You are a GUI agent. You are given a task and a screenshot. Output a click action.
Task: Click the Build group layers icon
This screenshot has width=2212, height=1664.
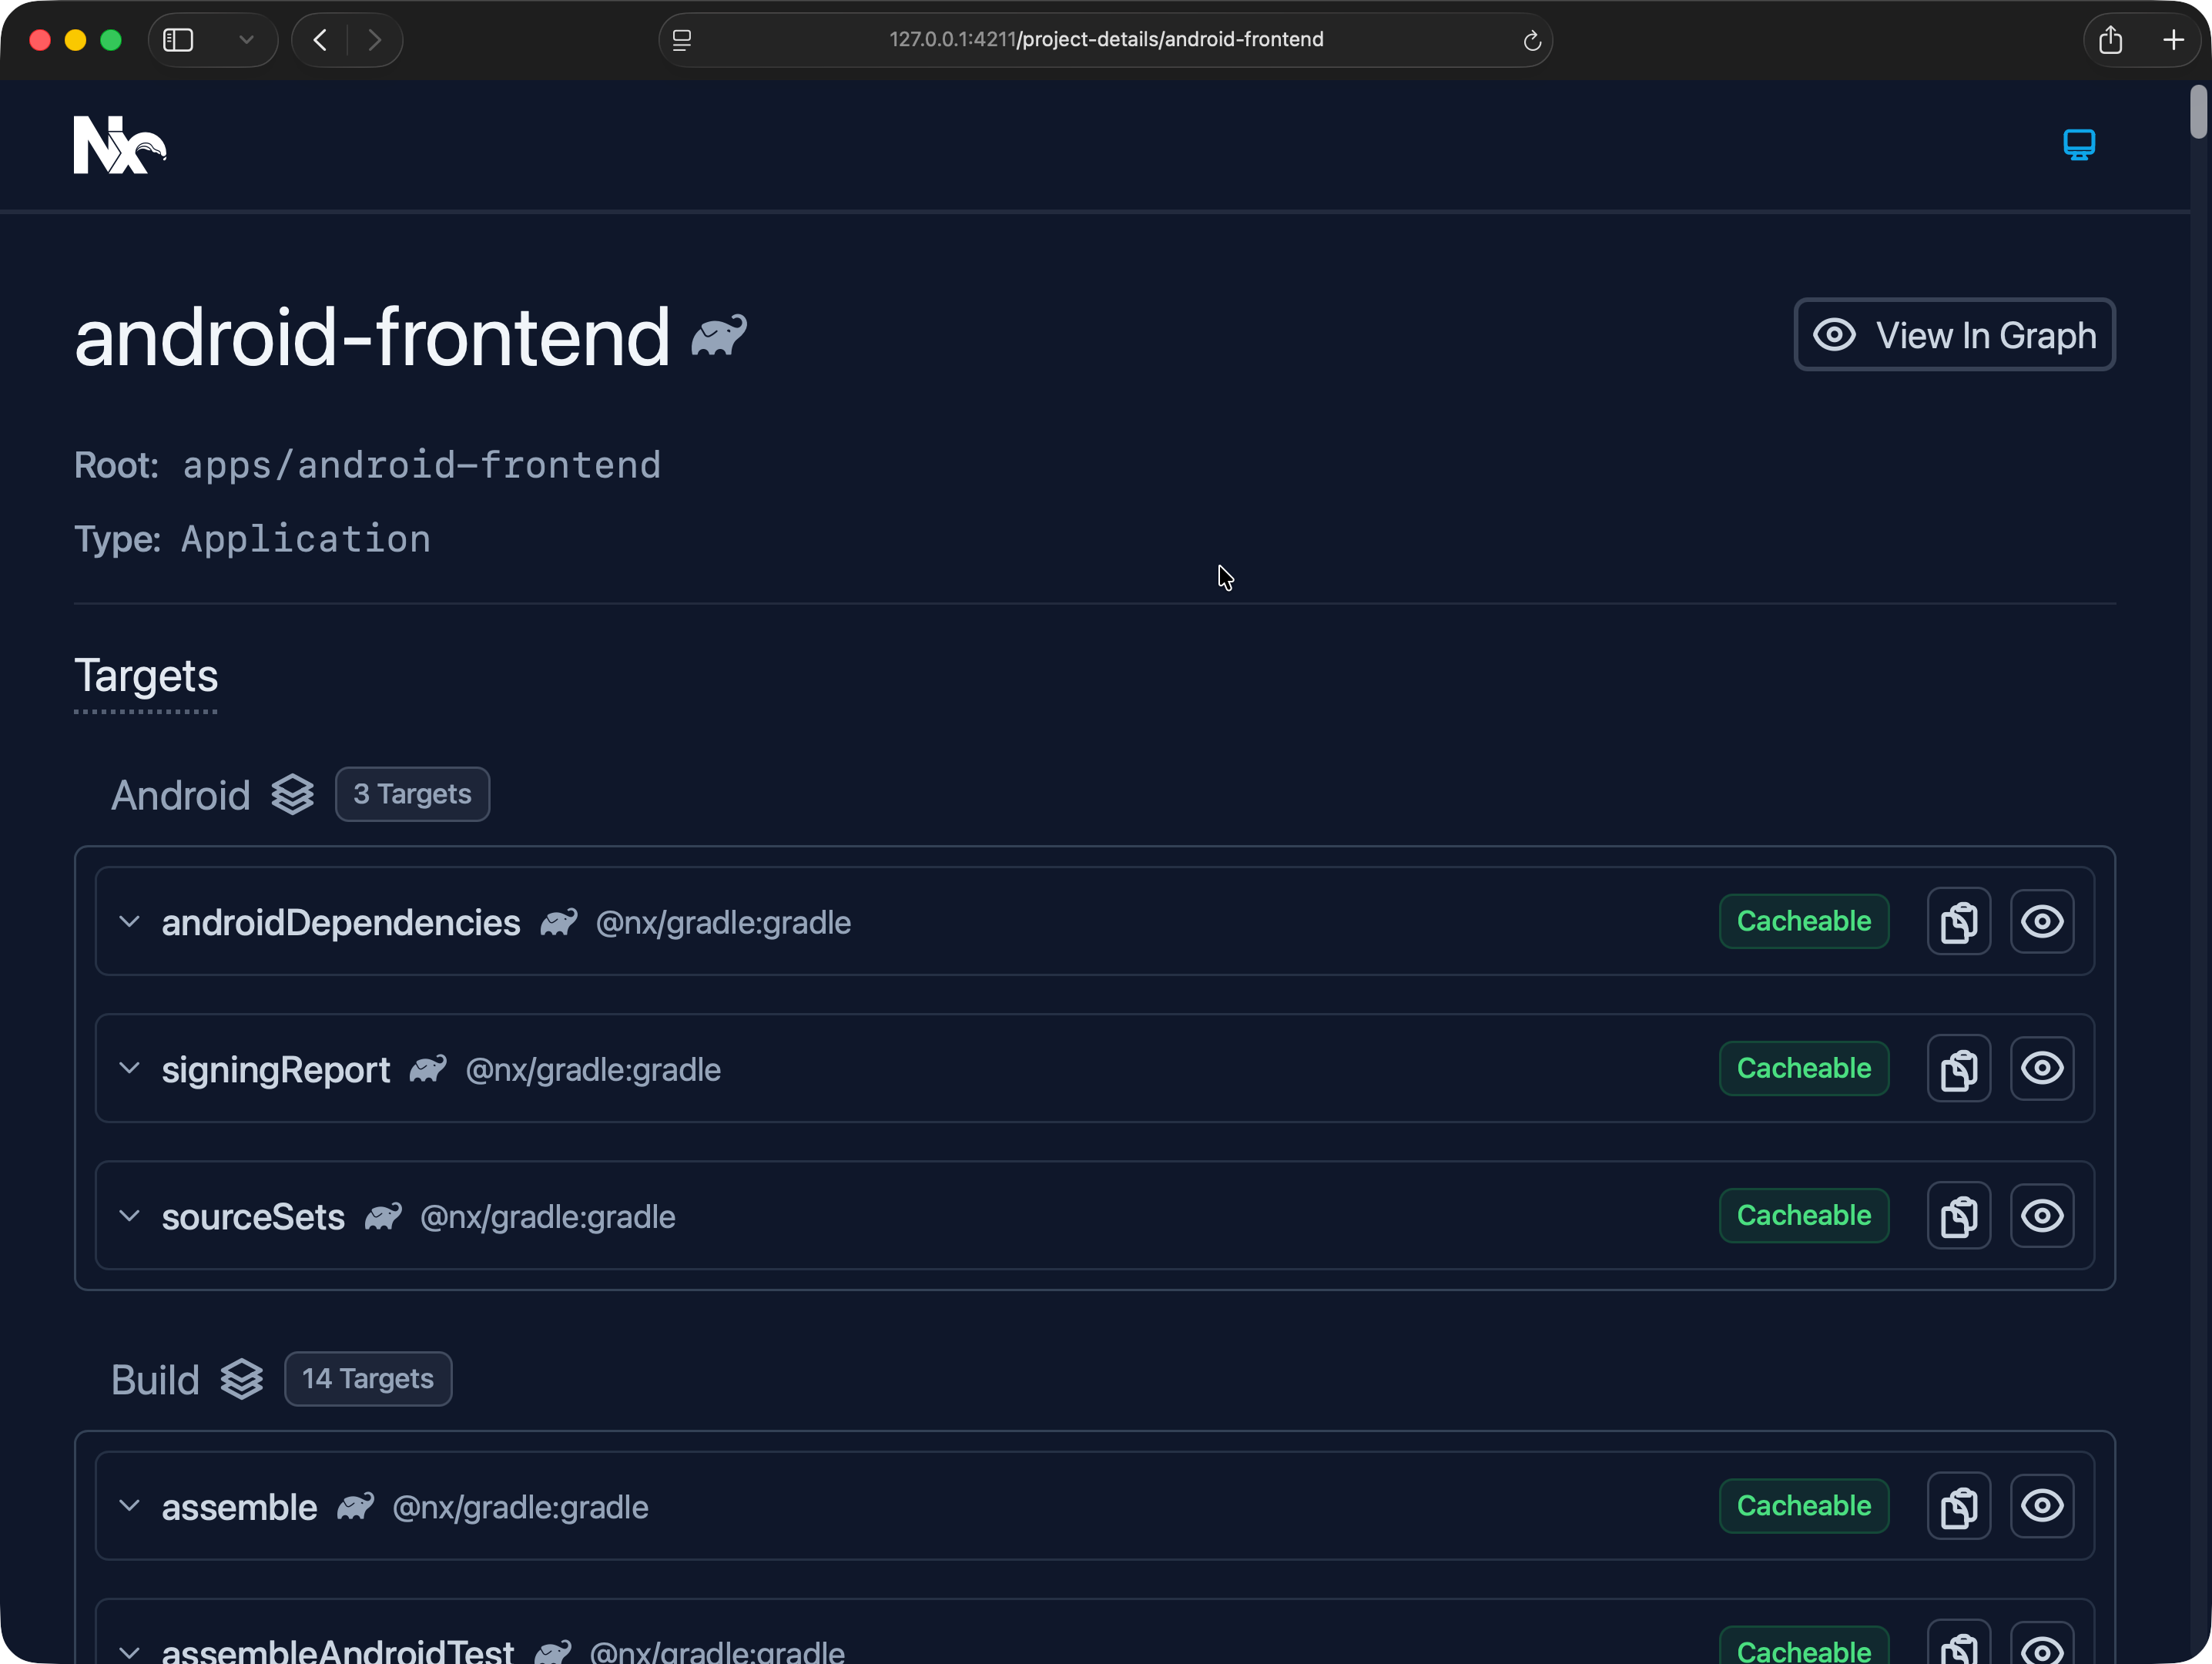(242, 1379)
